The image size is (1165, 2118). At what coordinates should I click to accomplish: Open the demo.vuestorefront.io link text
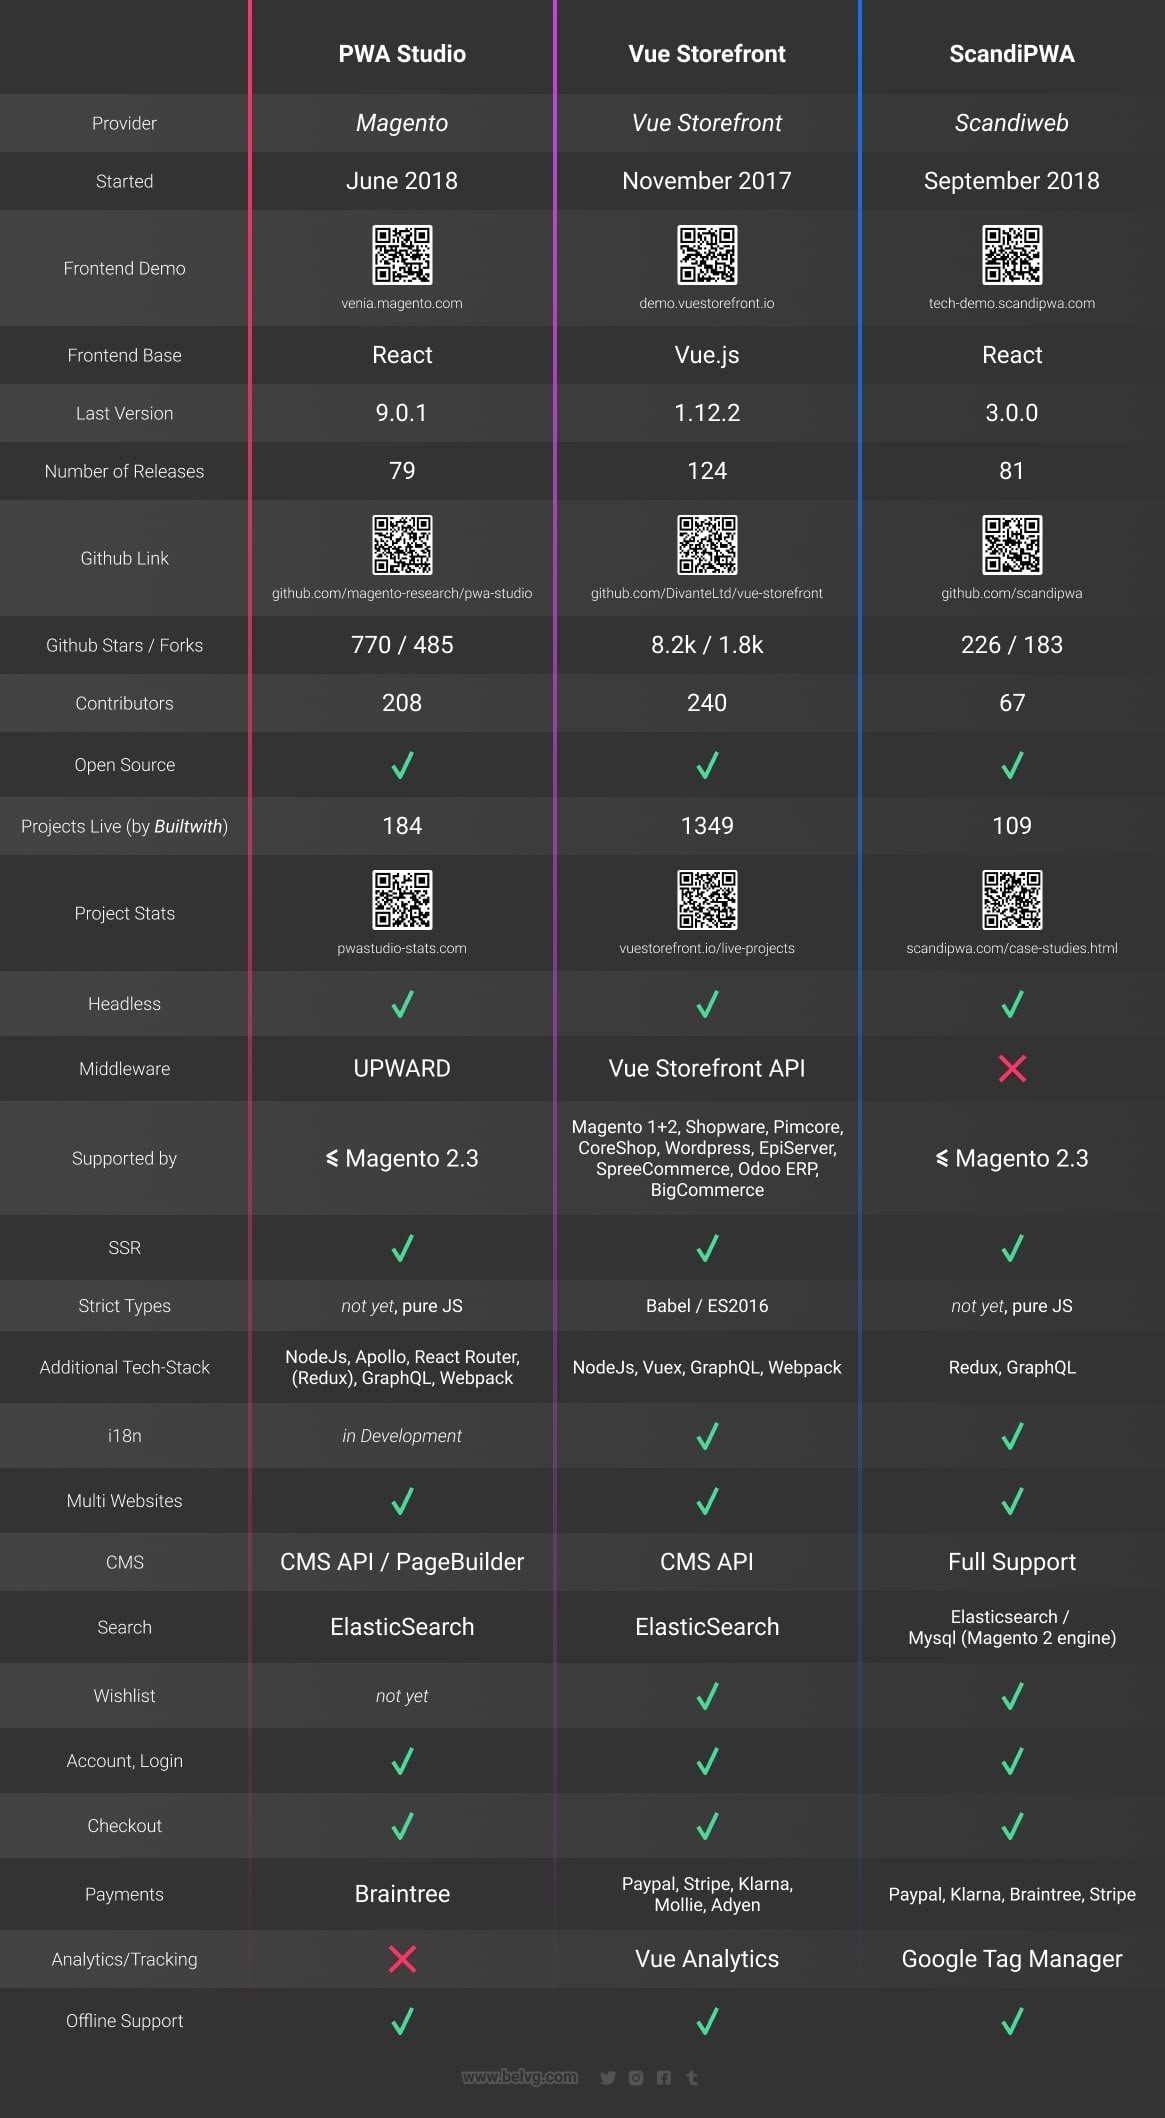707,303
